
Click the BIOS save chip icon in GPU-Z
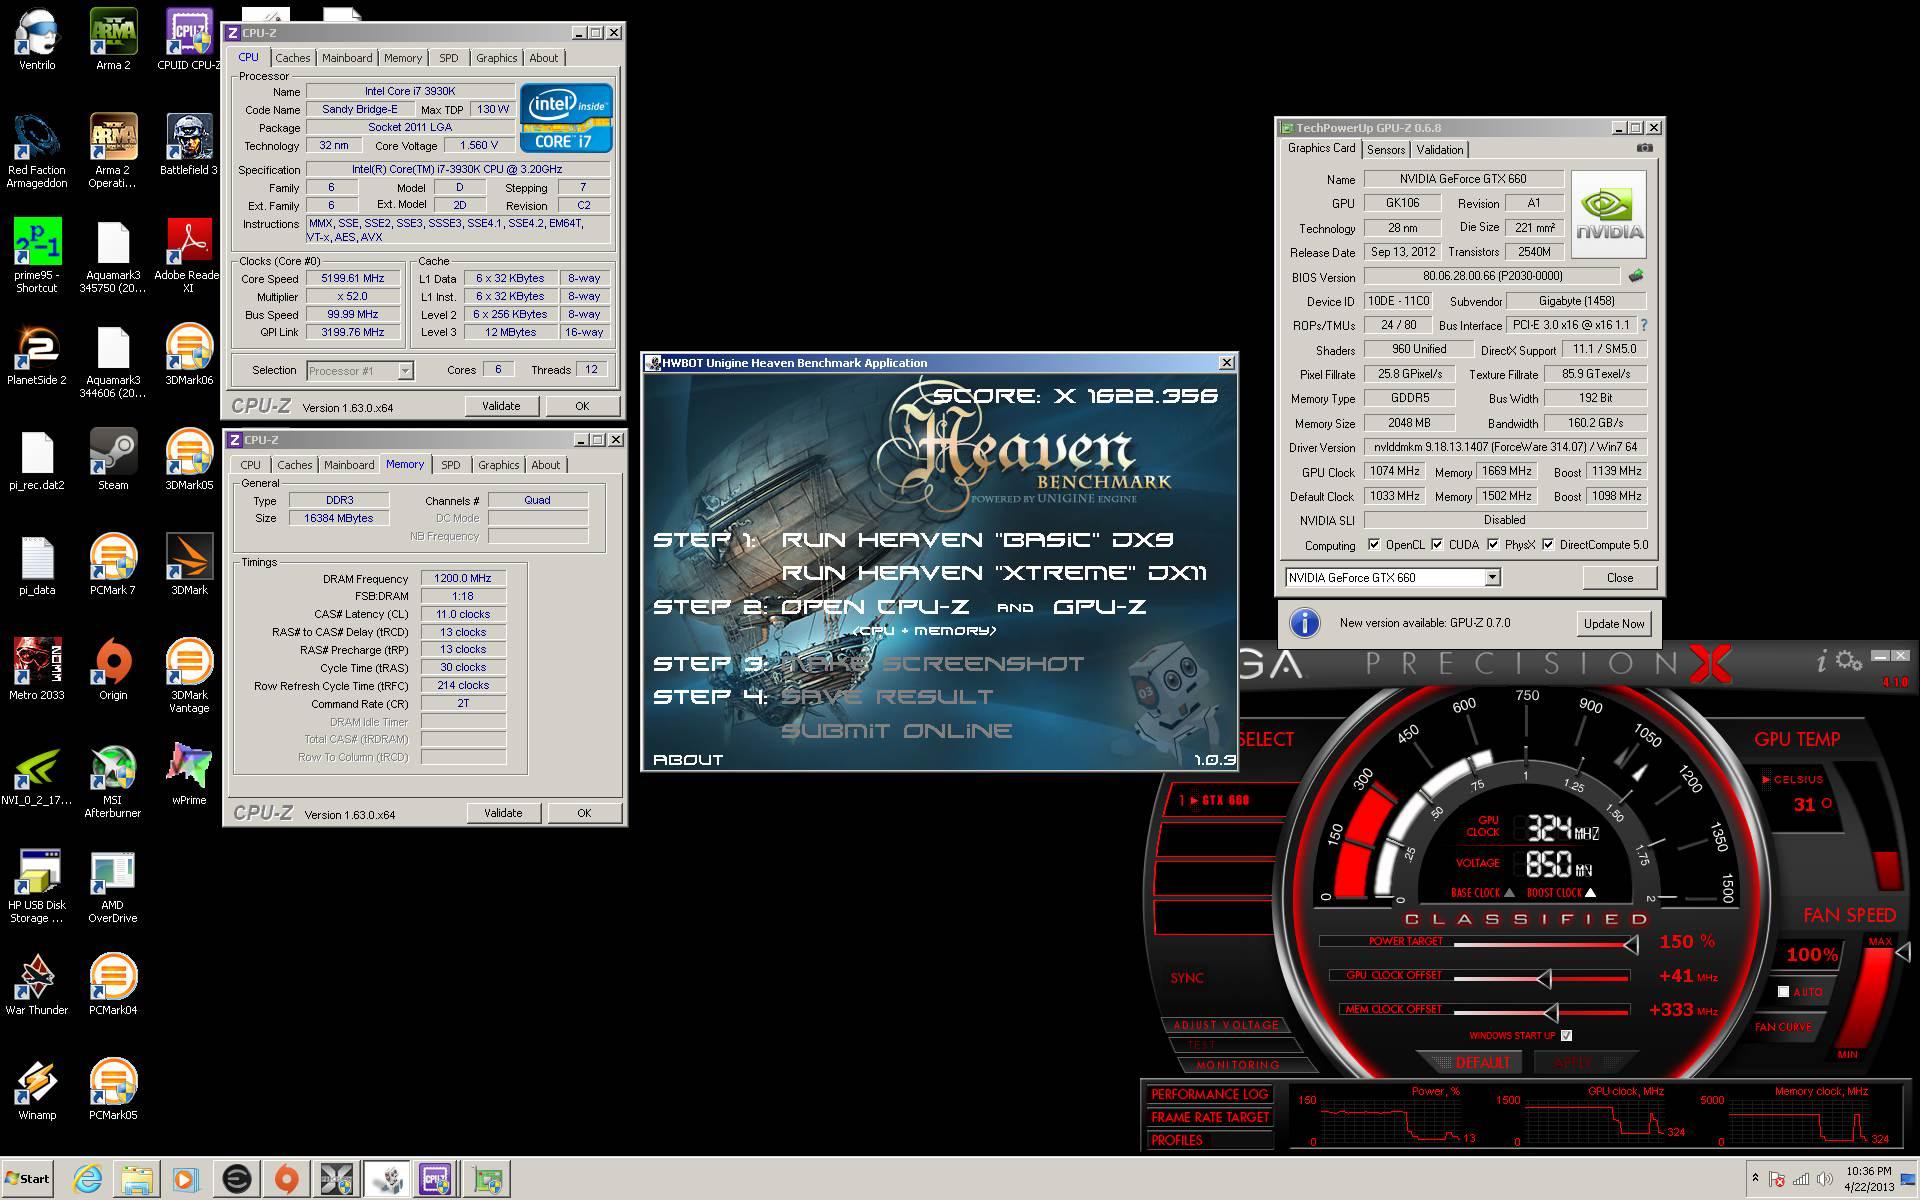click(x=1636, y=276)
